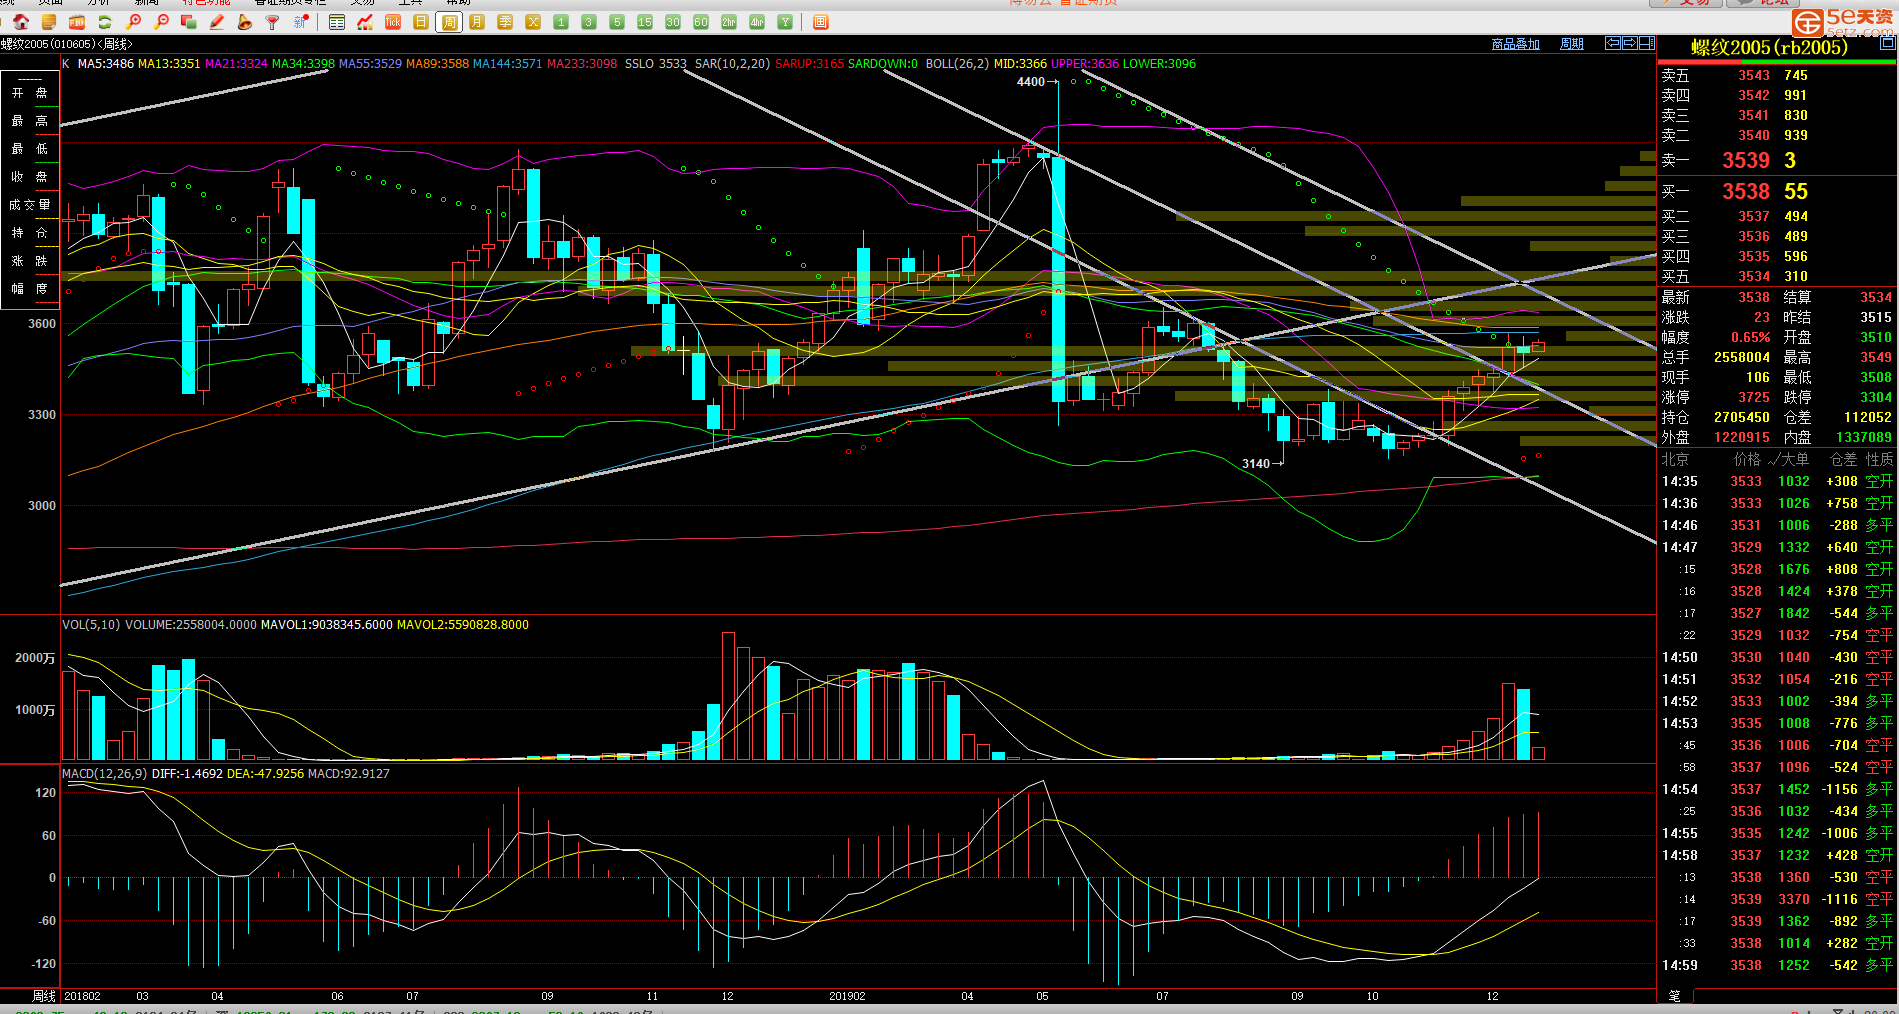The image size is (1899, 1014).
Task: Click the 卖五 ask price 3543
Action: coord(1754,75)
